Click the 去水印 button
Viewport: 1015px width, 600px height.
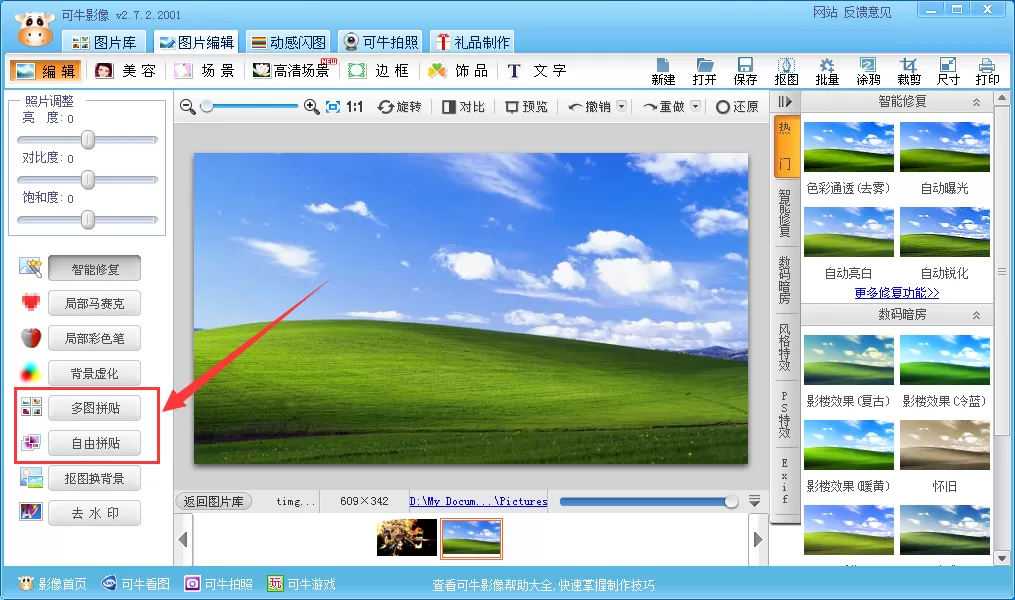tap(95, 513)
